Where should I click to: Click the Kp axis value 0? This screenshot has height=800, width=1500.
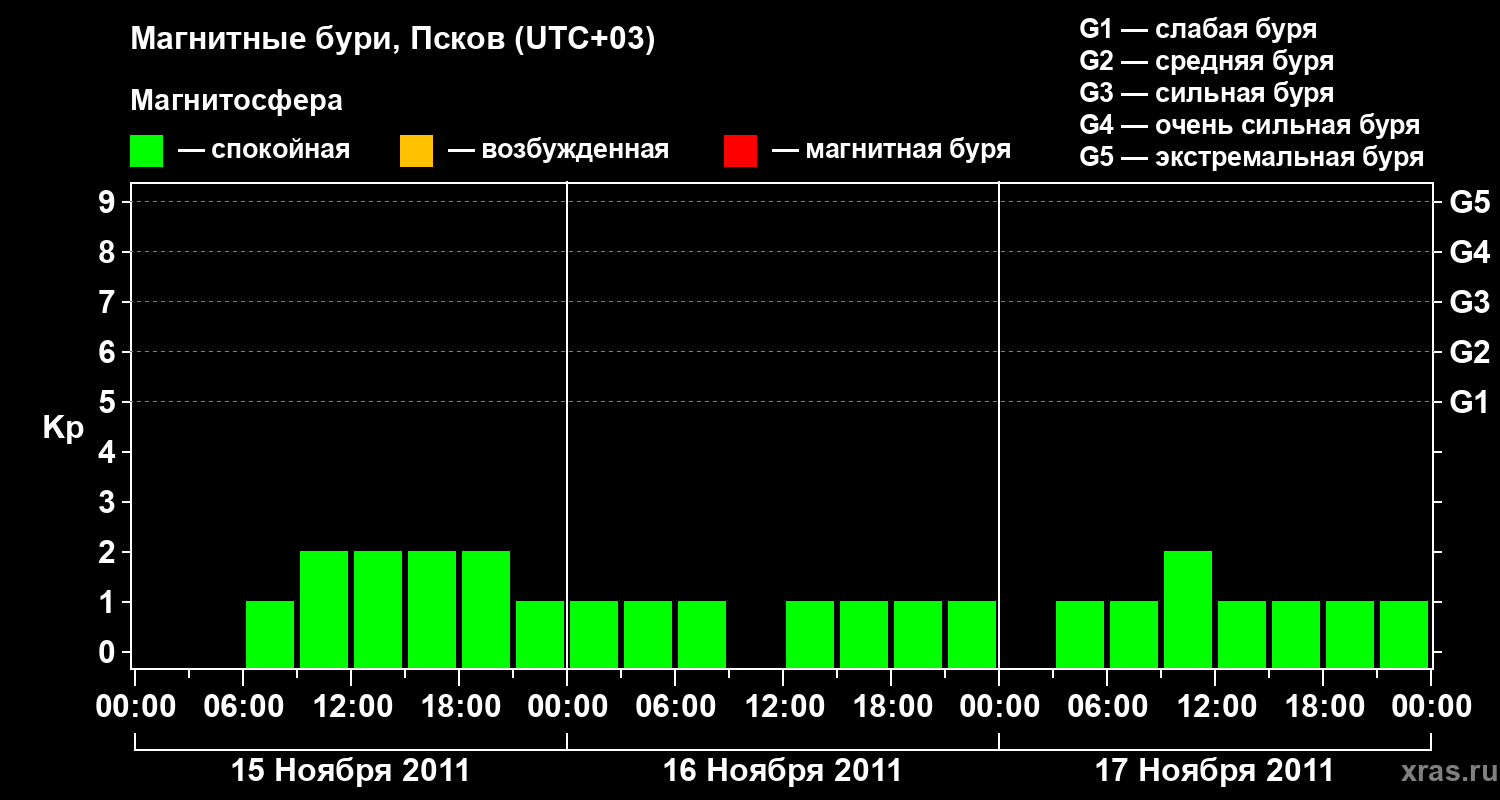(x=109, y=652)
